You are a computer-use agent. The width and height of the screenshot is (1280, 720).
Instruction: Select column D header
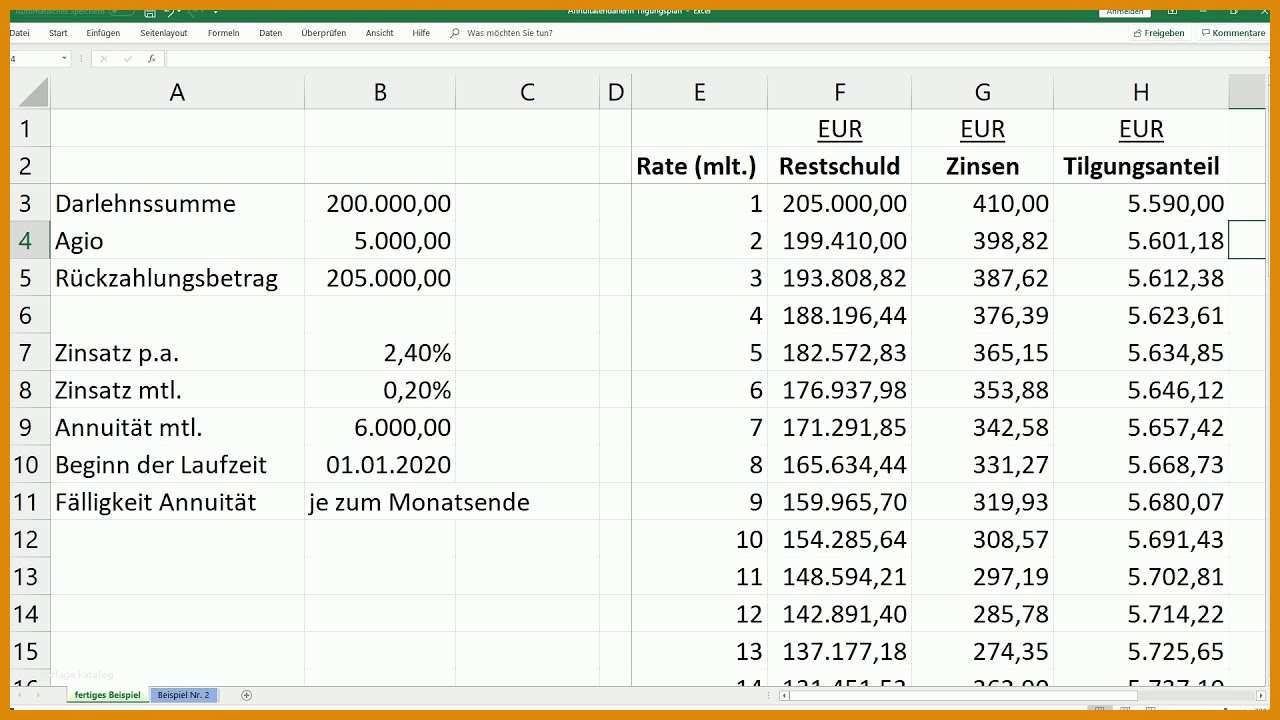point(615,92)
